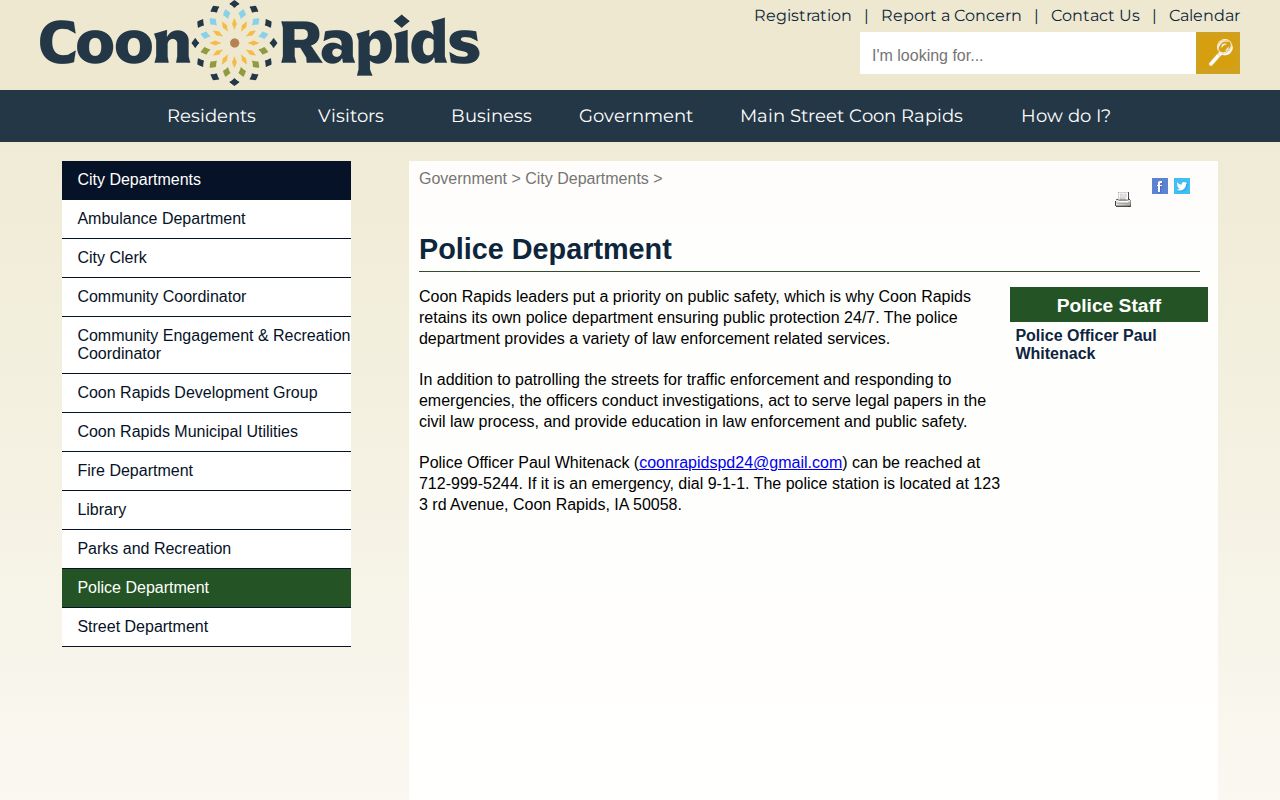Open Community Engagement & Recreation Coordinator

tap(206, 345)
